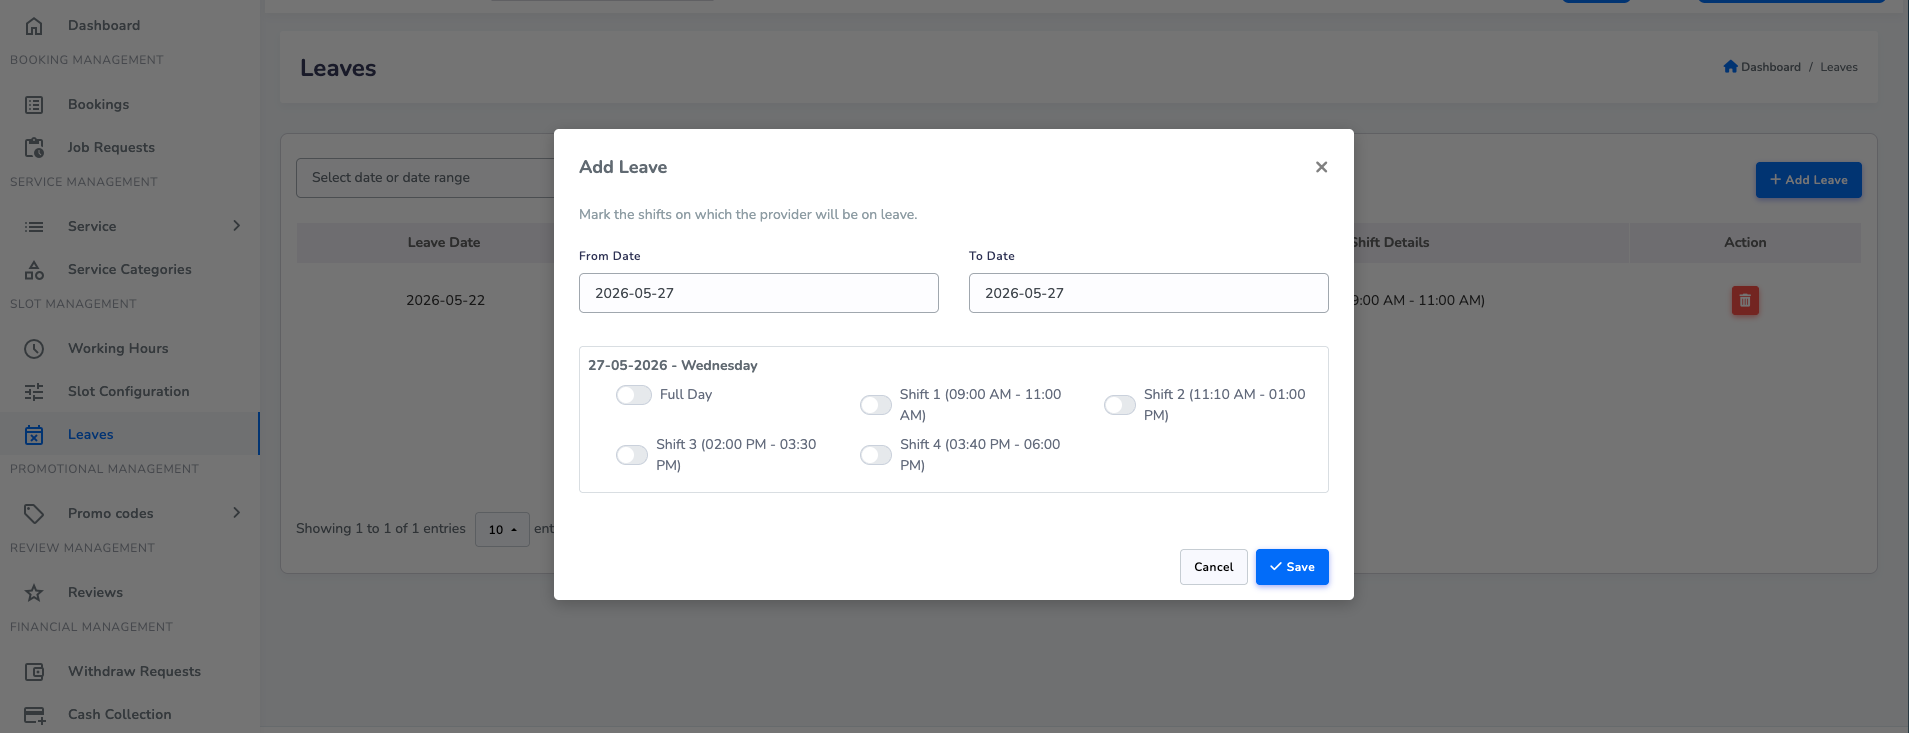Click the 2026-05-22 leave date cell
The image size is (1909, 733).
pyautogui.click(x=445, y=300)
